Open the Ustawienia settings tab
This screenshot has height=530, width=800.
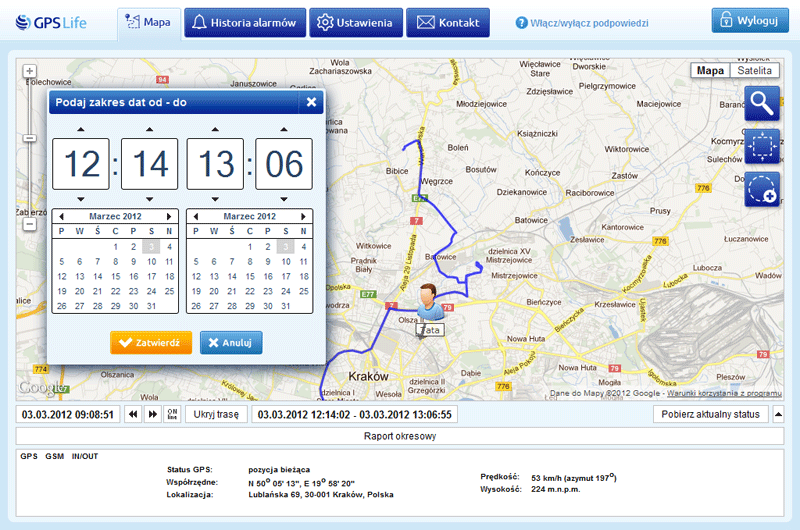pos(356,23)
